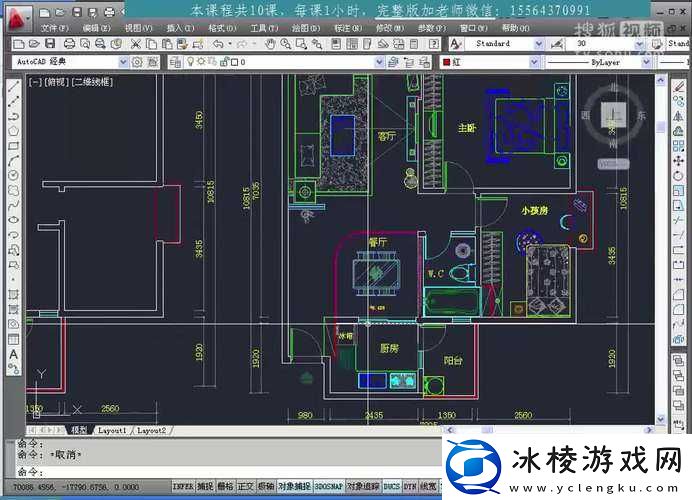Screen dimensions: 692x500
Task: Click the Copy icon in standard toolbar
Action: [x=151, y=44]
